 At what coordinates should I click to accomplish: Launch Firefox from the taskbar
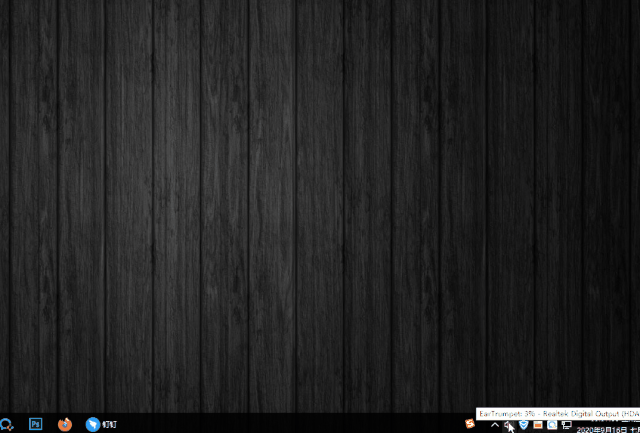(x=65, y=424)
